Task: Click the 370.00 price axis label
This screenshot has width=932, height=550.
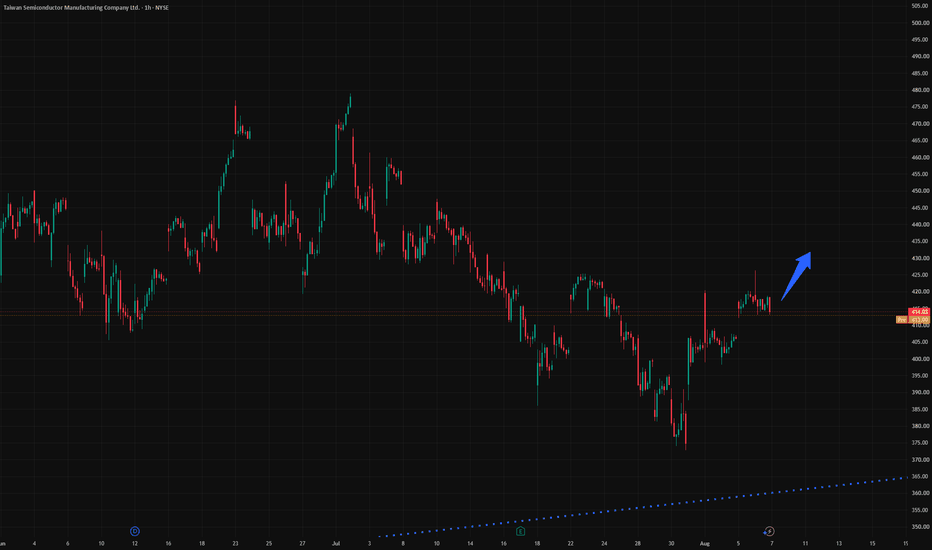Action: point(920,460)
